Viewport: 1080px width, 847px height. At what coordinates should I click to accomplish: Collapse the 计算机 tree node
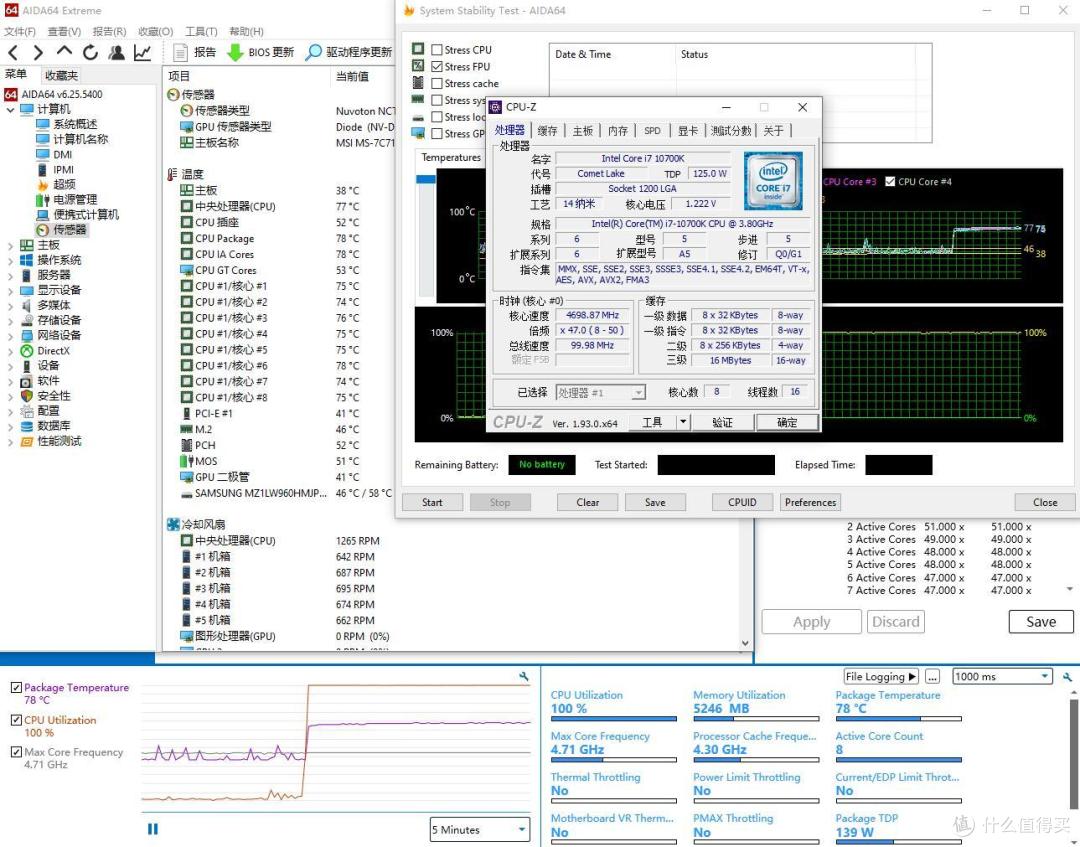[x=10, y=109]
